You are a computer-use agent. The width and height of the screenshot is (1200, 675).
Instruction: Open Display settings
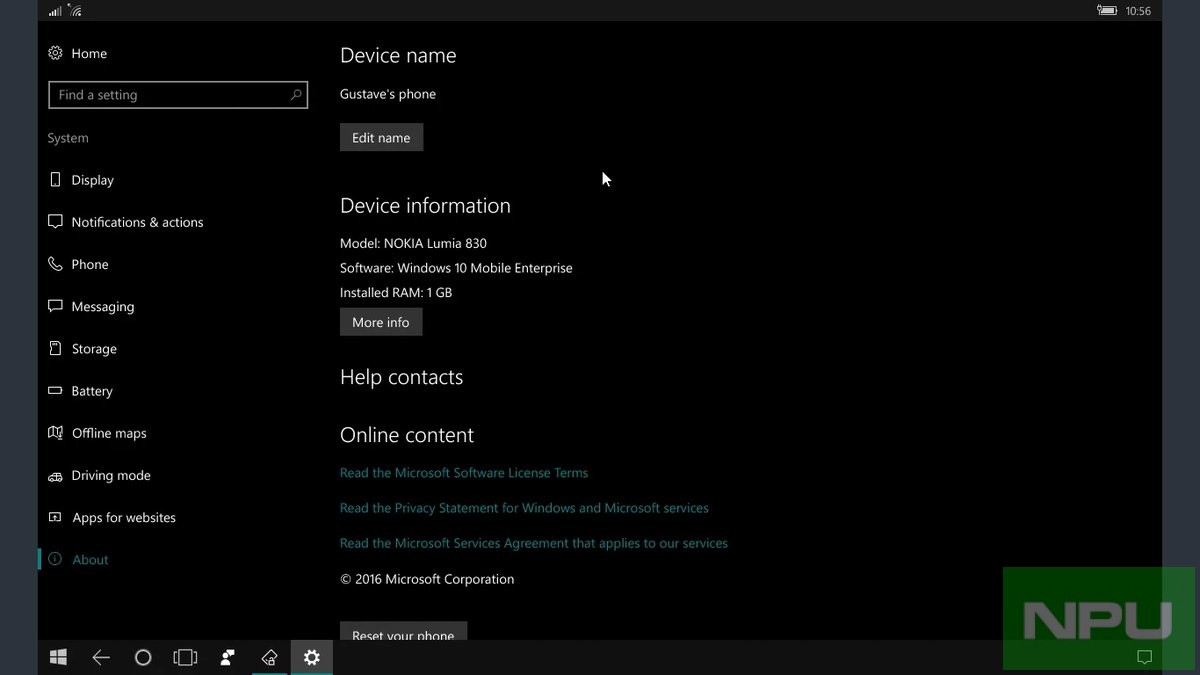pyautogui.click(x=92, y=180)
